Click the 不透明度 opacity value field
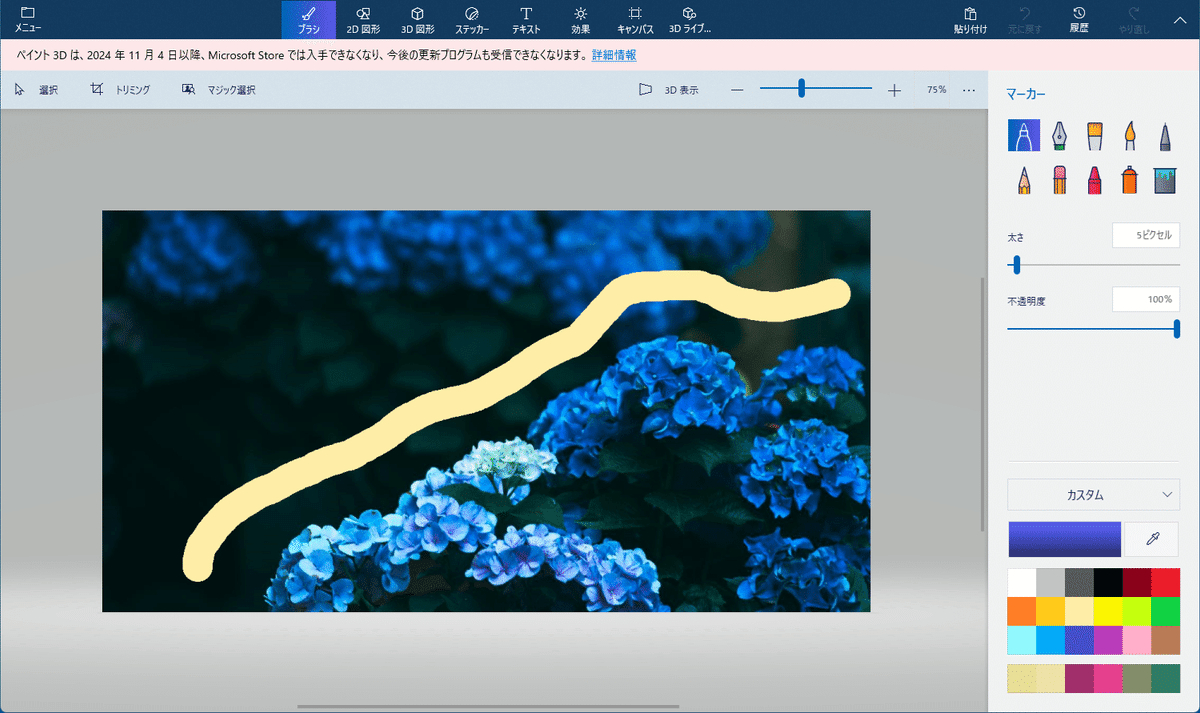This screenshot has height=713, width=1200. click(1146, 299)
